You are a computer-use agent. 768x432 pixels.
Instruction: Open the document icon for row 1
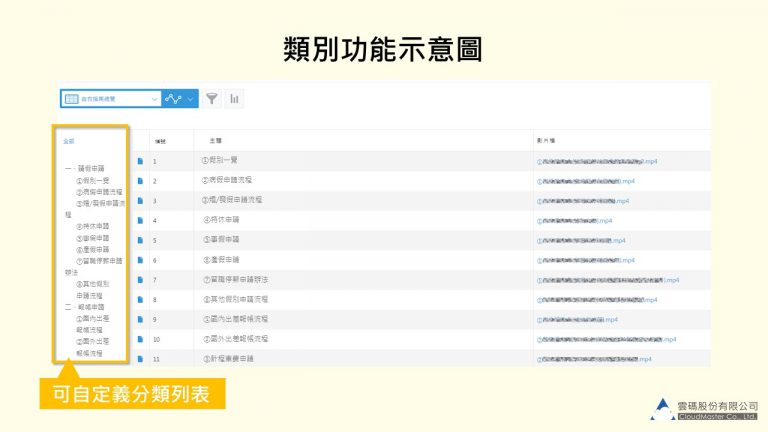pos(140,161)
